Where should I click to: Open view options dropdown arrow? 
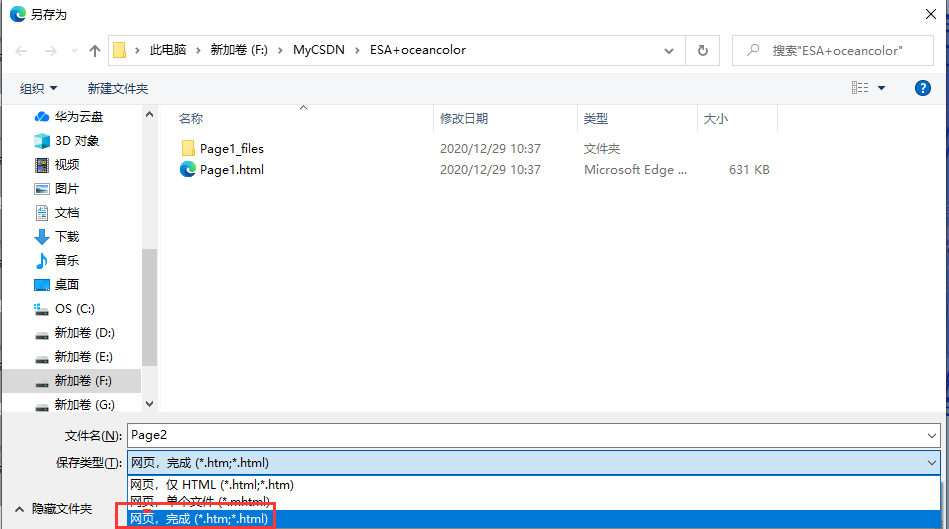pos(882,88)
